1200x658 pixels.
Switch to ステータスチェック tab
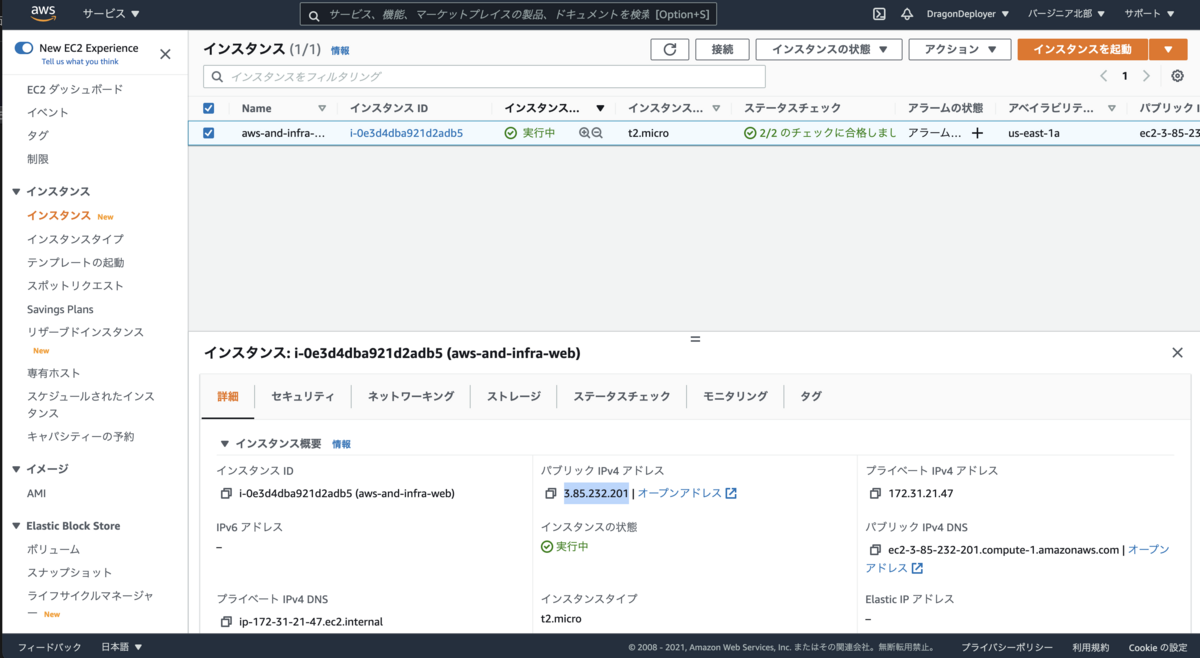622,396
